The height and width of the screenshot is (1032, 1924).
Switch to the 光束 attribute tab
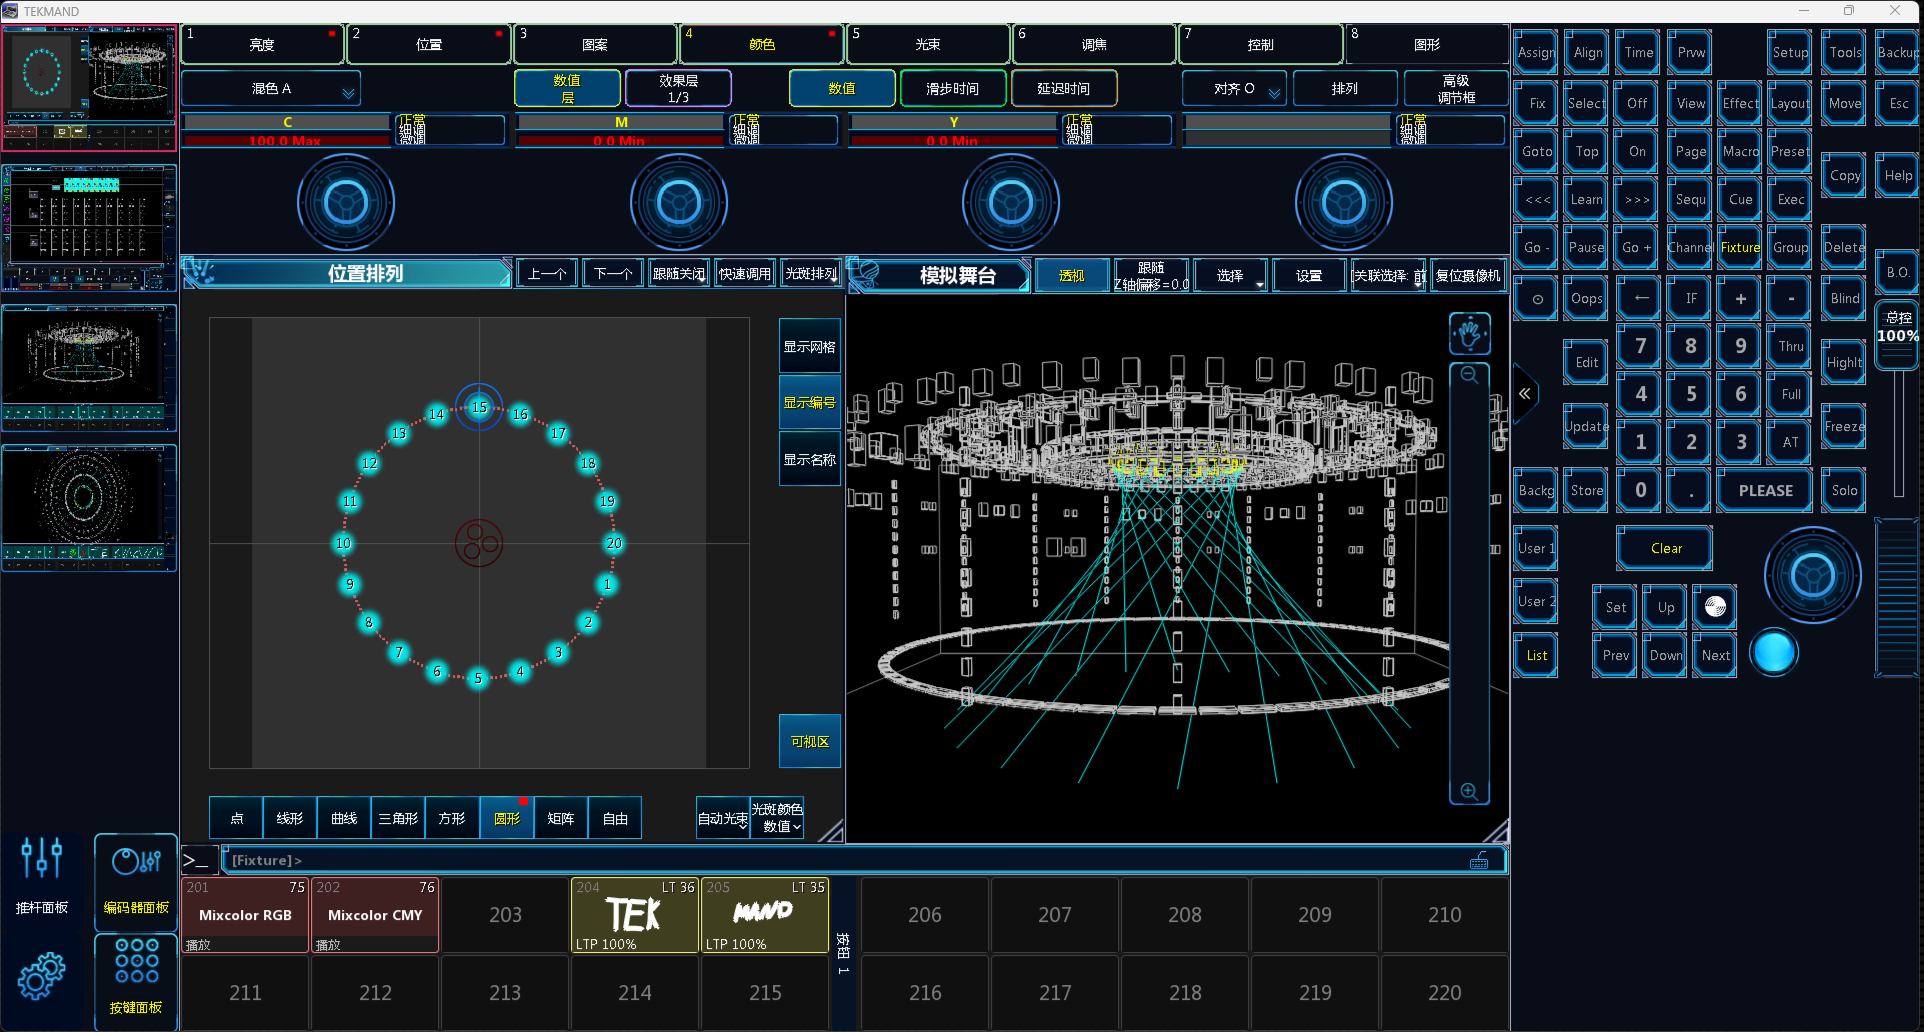927,45
